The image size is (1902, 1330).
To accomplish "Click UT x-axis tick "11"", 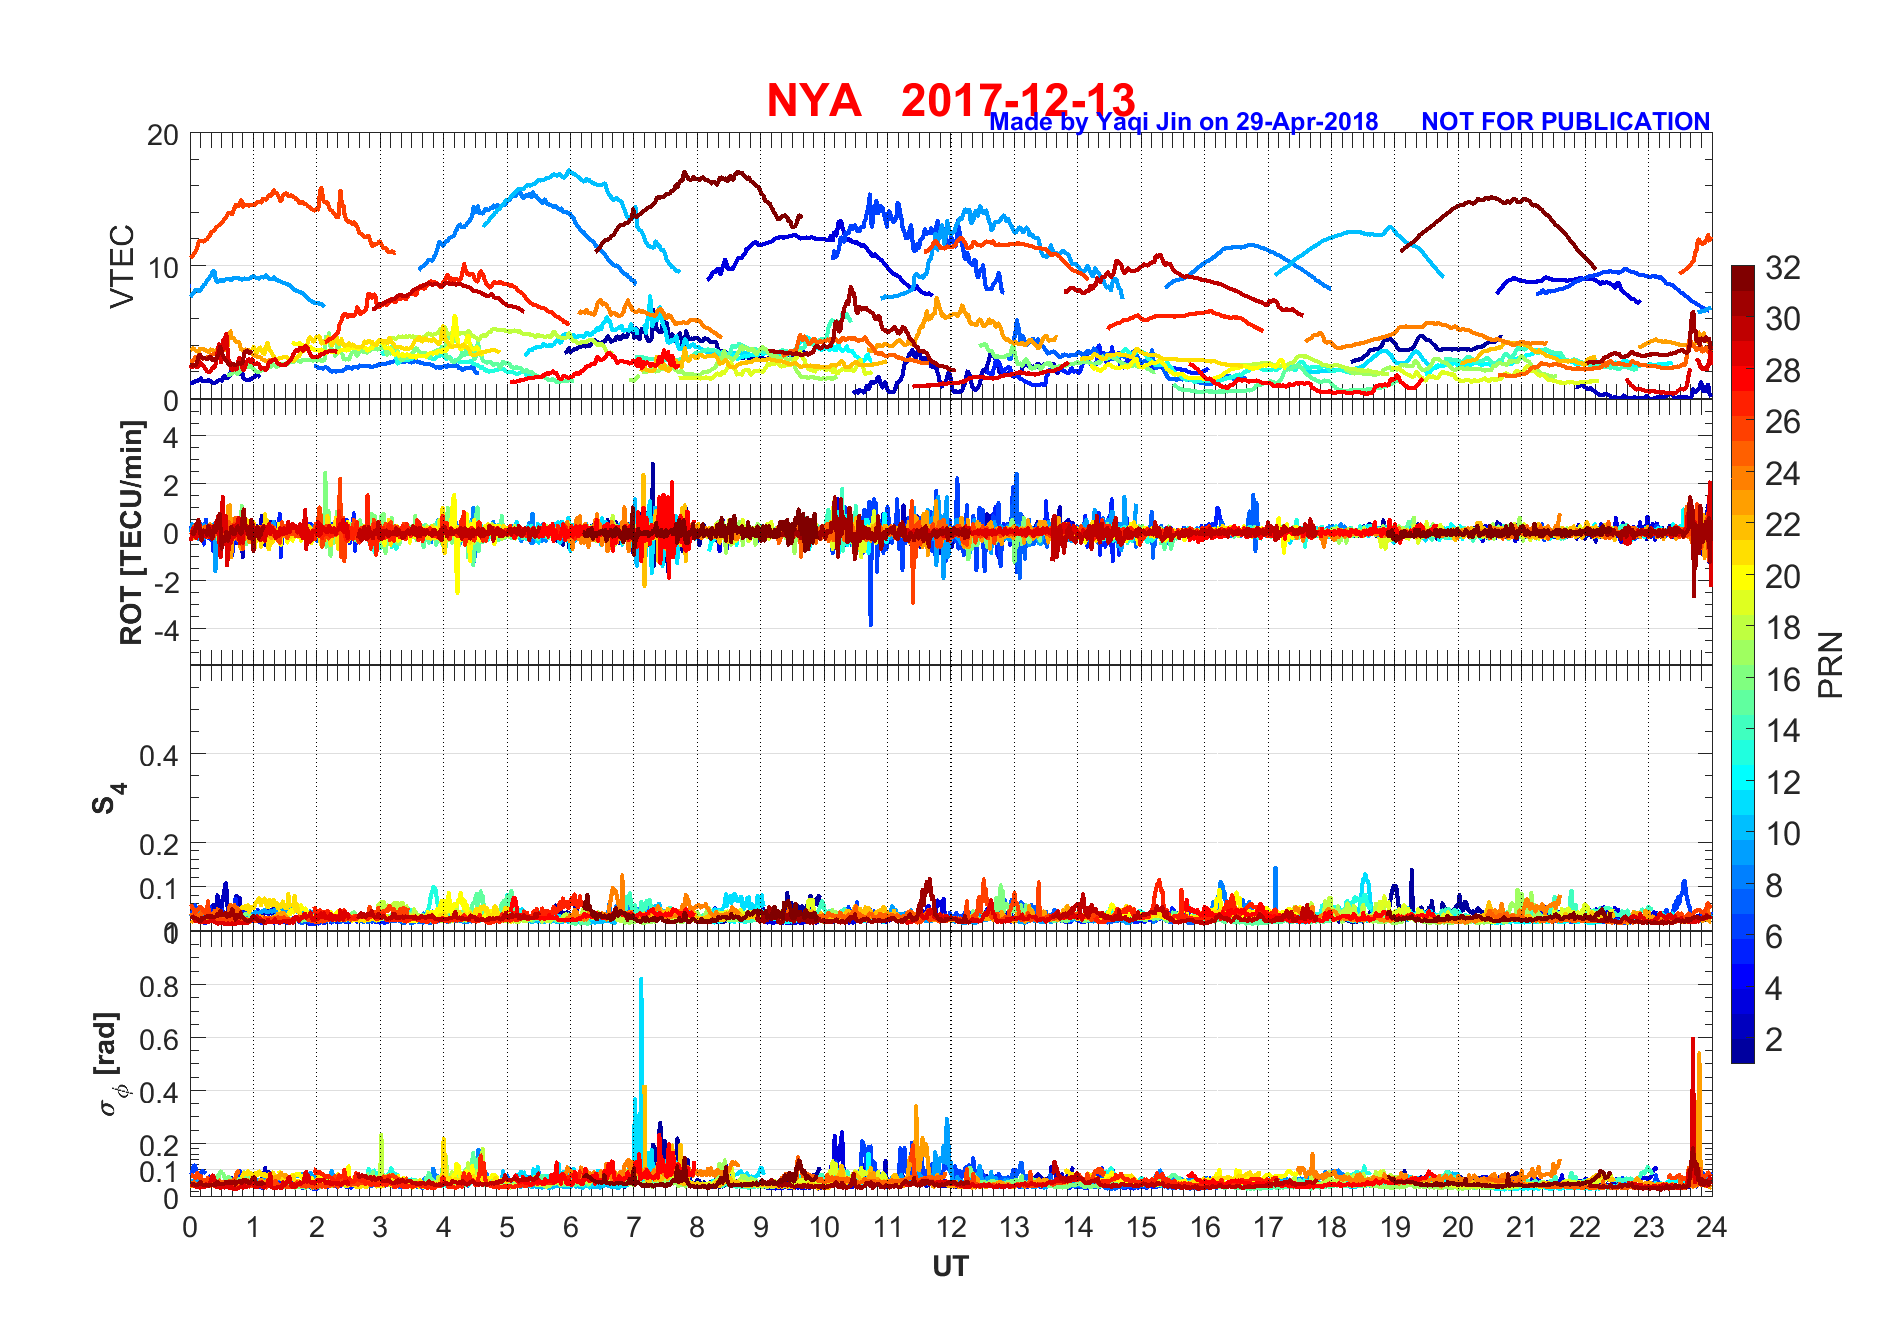I will tap(887, 1227).
